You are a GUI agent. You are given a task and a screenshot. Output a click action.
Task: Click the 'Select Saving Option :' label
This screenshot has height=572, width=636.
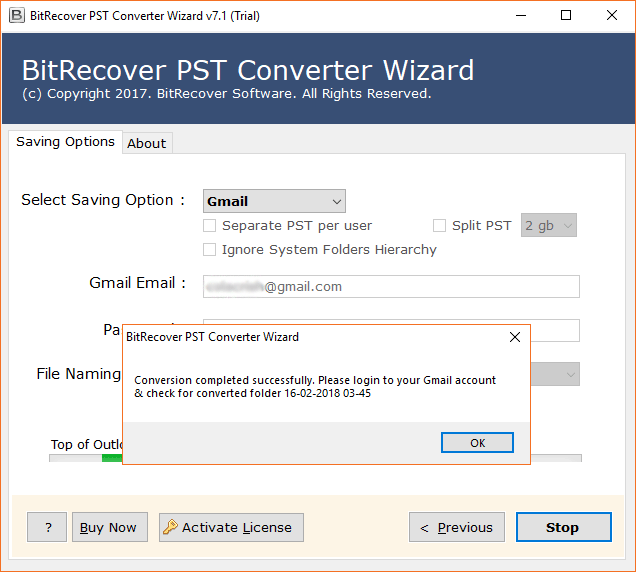[103, 200]
